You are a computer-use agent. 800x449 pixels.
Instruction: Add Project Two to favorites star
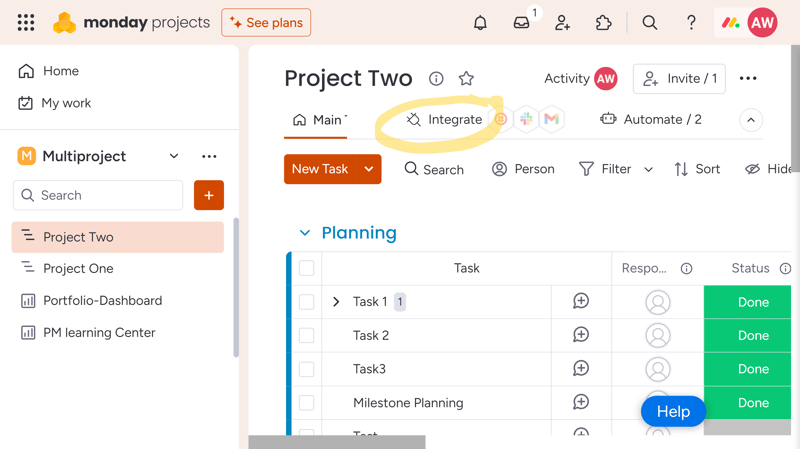[x=466, y=79]
